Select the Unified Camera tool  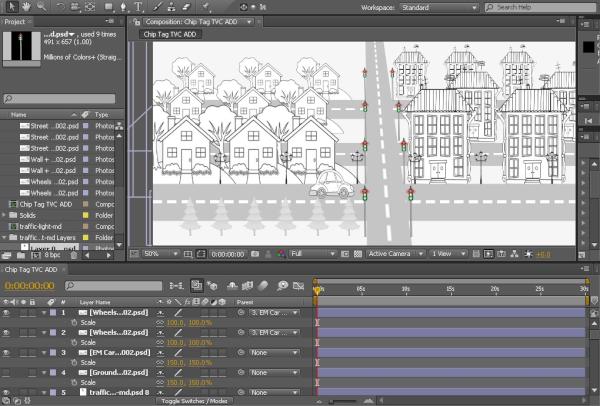coord(75,7)
